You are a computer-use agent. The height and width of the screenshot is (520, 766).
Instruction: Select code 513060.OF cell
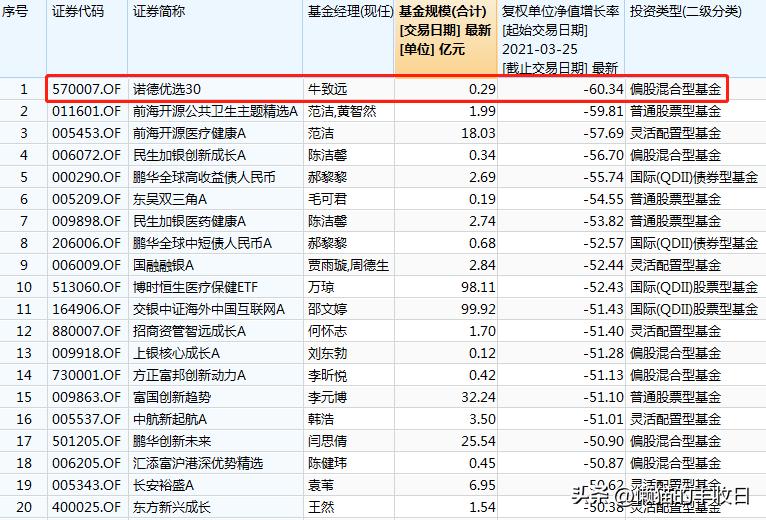tap(86, 287)
